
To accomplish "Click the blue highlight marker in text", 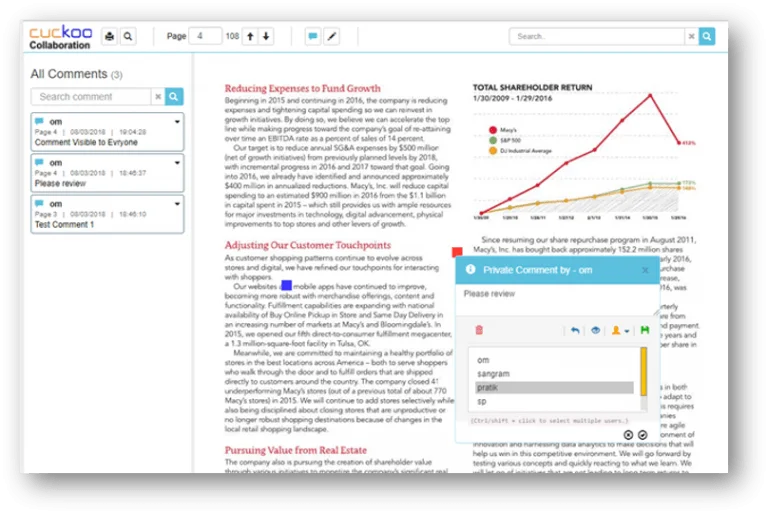I will pyautogui.click(x=287, y=285).
